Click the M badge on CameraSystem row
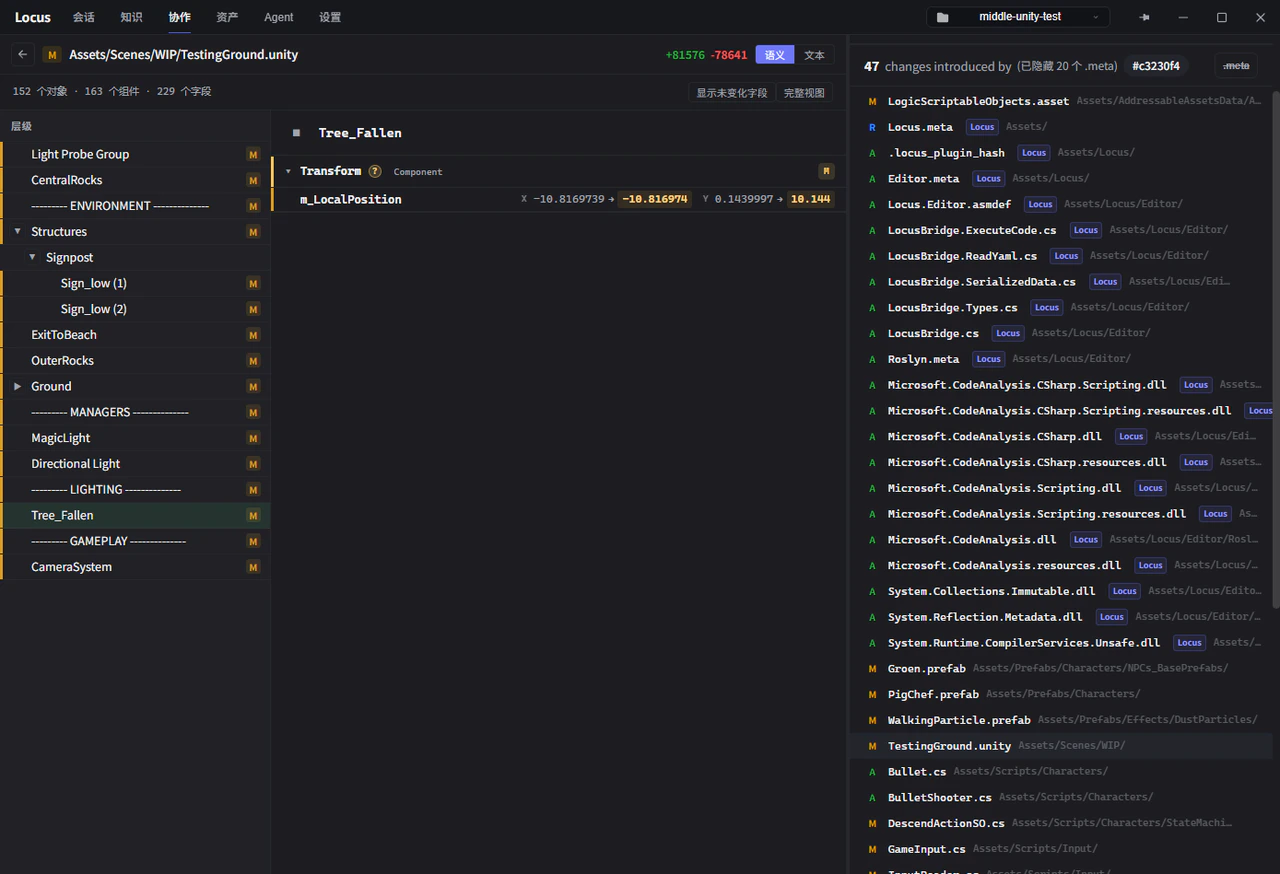This screenshot has width=1280, height=874. point(253,567)
